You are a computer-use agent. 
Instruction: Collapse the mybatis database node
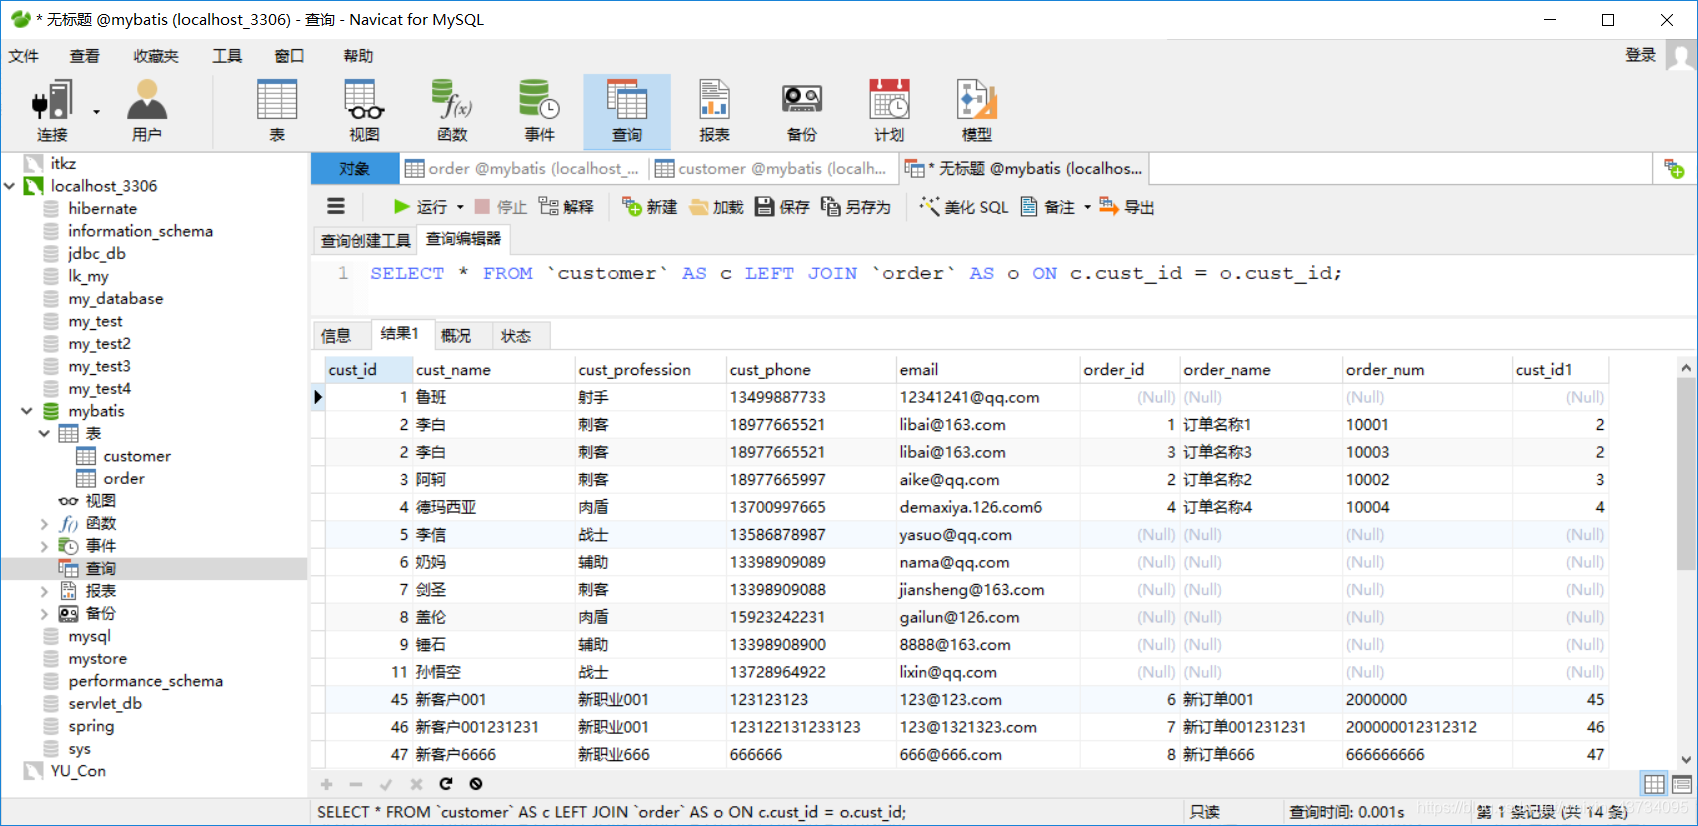(27, 411)
